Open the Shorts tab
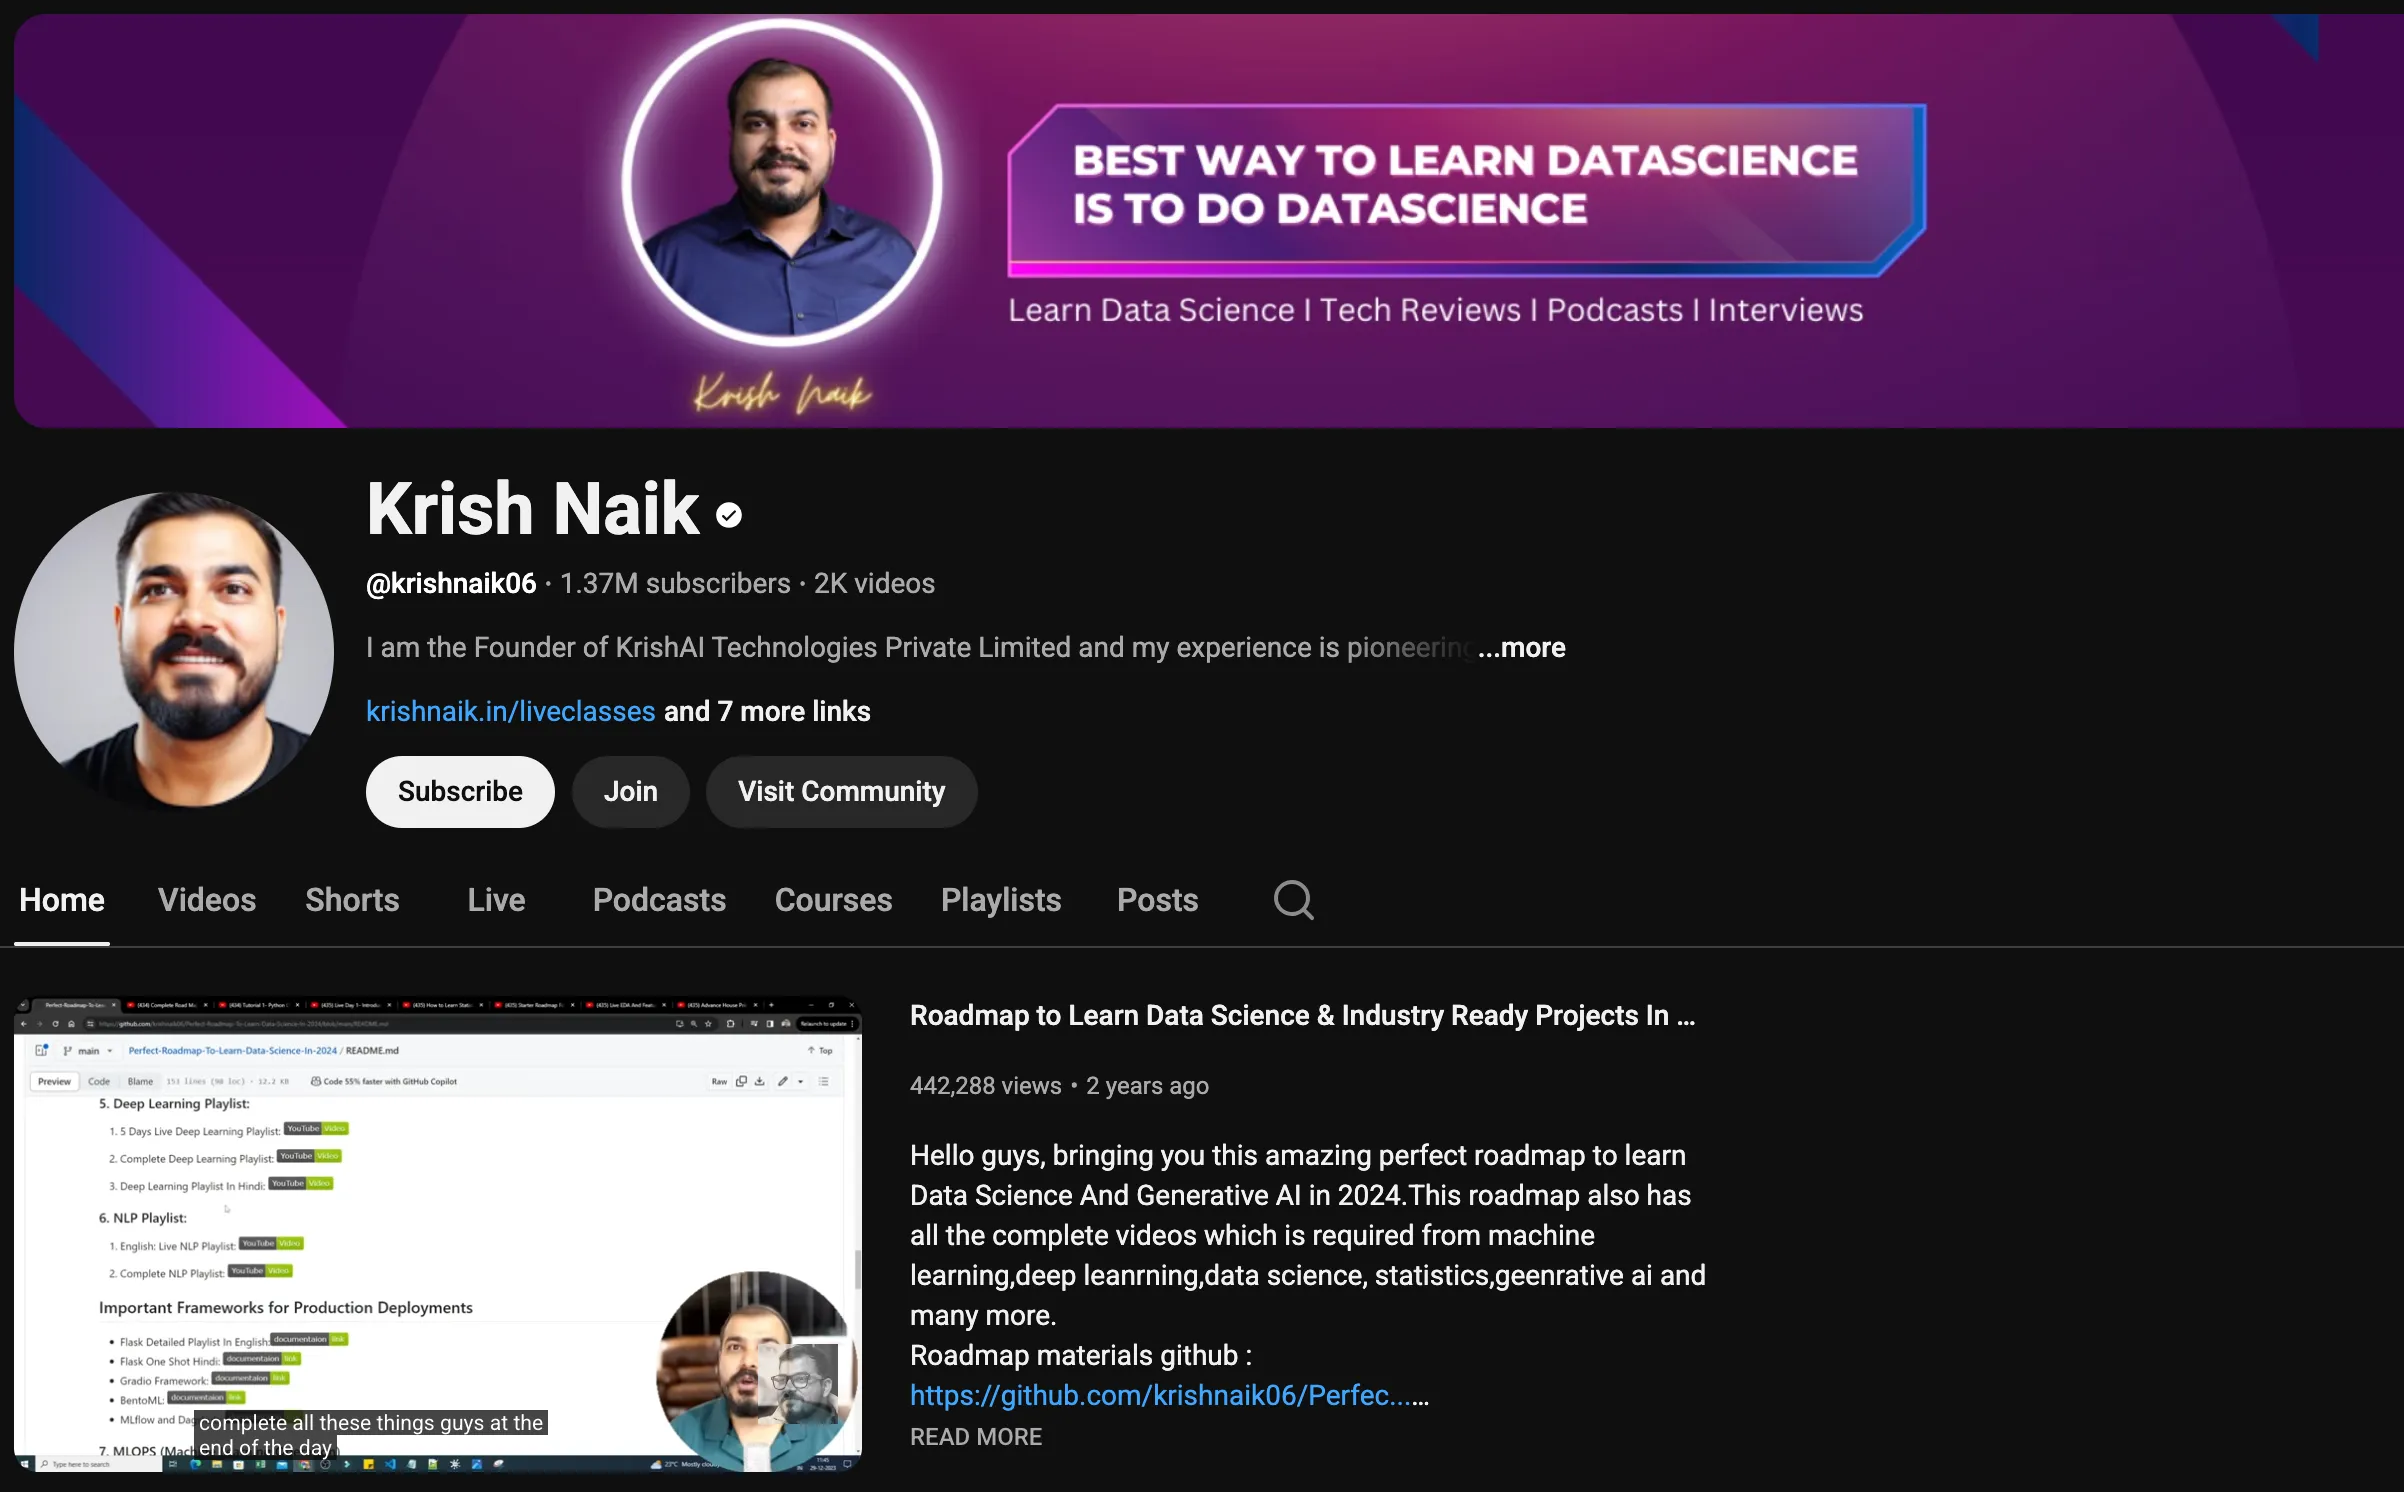This screenshot has width=2404, height=1492. click(352, 899)
